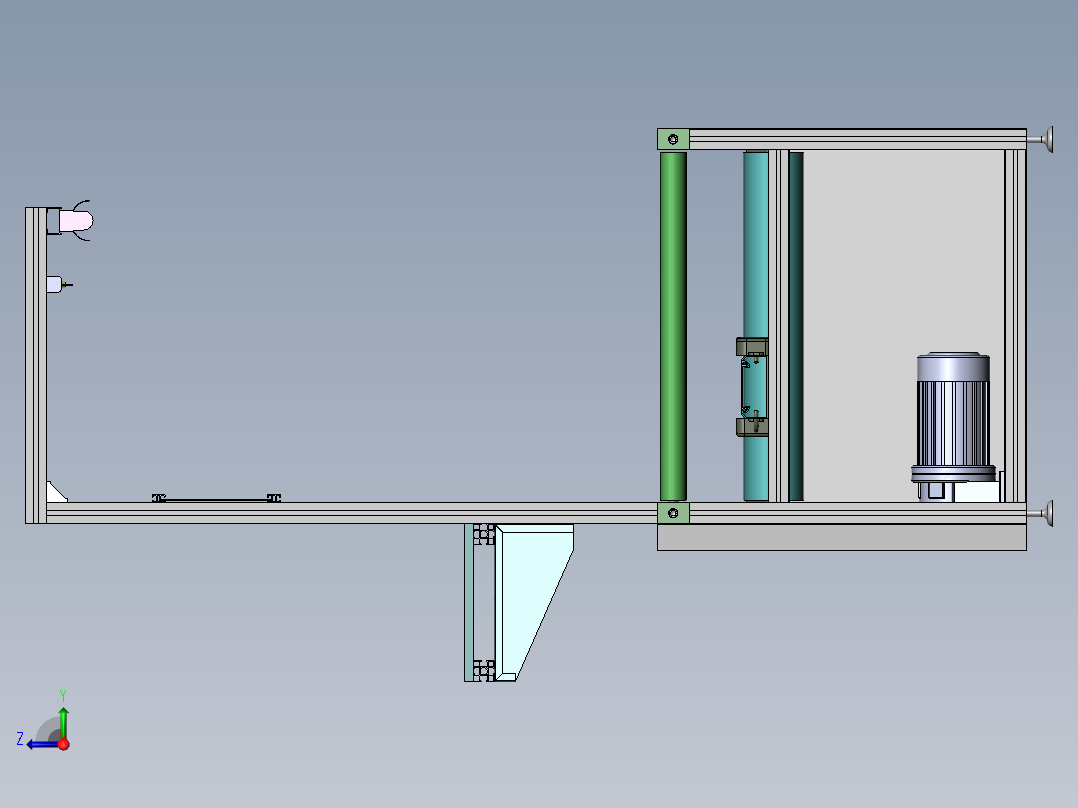Select the upper slotted profile on the hanging bracket

pyautogui.click(x=484, y=535)
